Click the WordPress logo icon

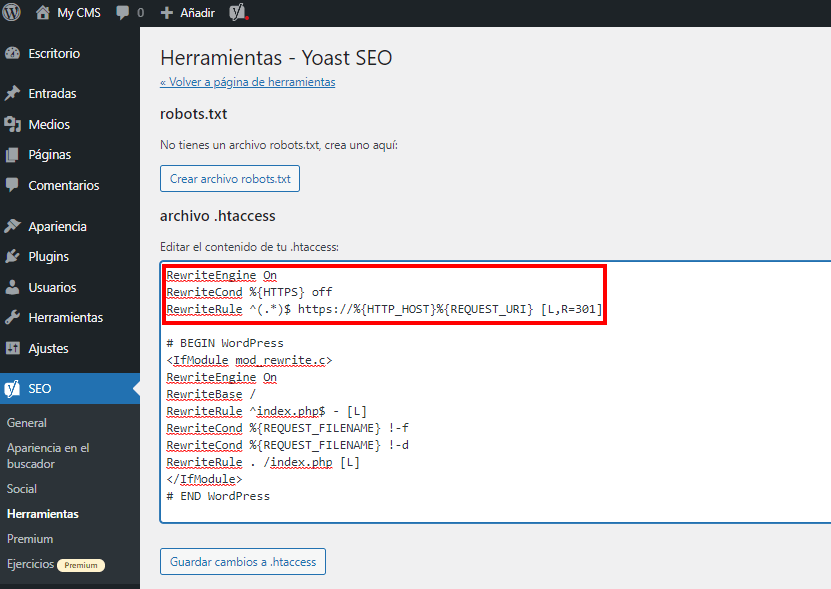tap(11, 12)
